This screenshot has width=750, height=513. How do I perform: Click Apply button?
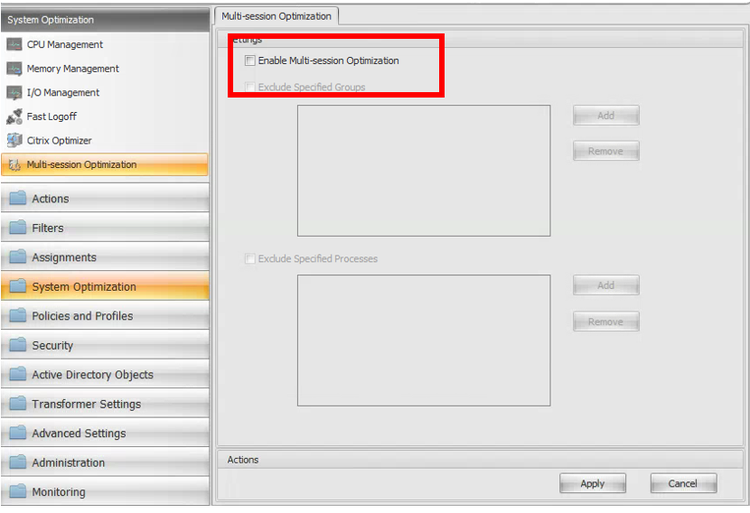coord(593,483)
